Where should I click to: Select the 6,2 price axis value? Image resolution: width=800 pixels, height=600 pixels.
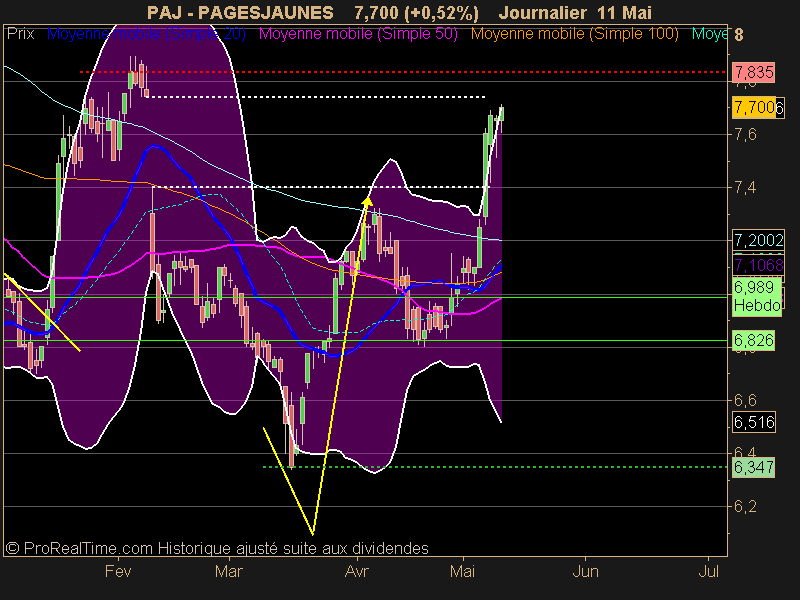pos(745,506)
